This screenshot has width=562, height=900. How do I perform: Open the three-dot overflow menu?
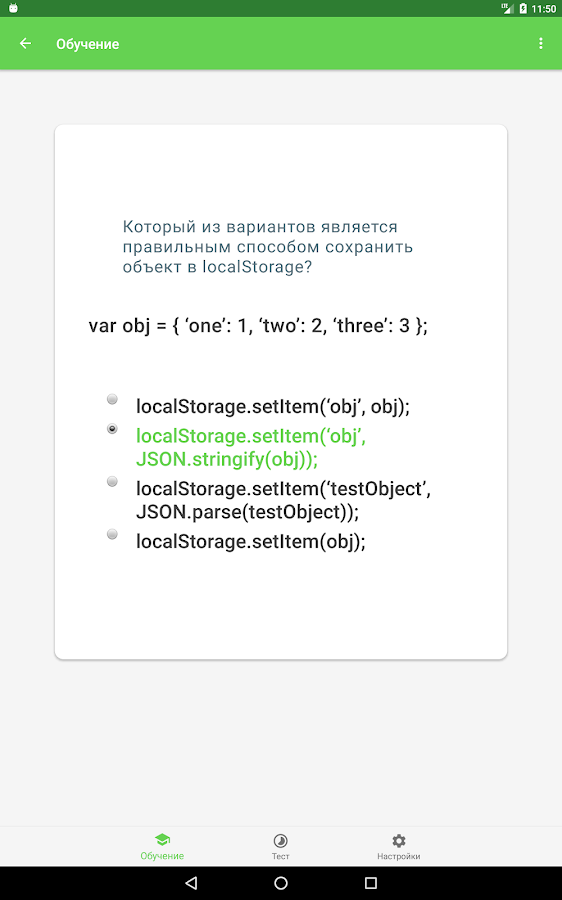[x=541, y=44]
